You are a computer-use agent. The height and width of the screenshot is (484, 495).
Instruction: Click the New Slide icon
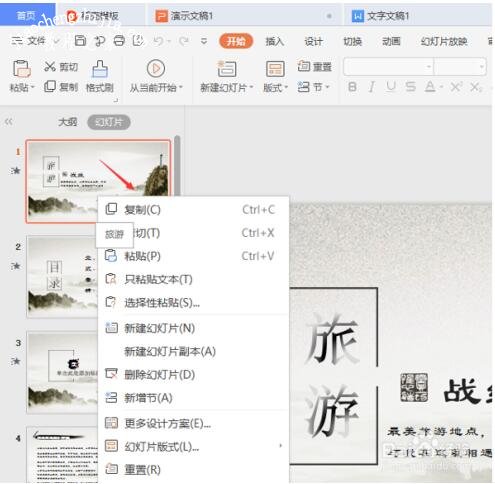[x=227, y=69]
